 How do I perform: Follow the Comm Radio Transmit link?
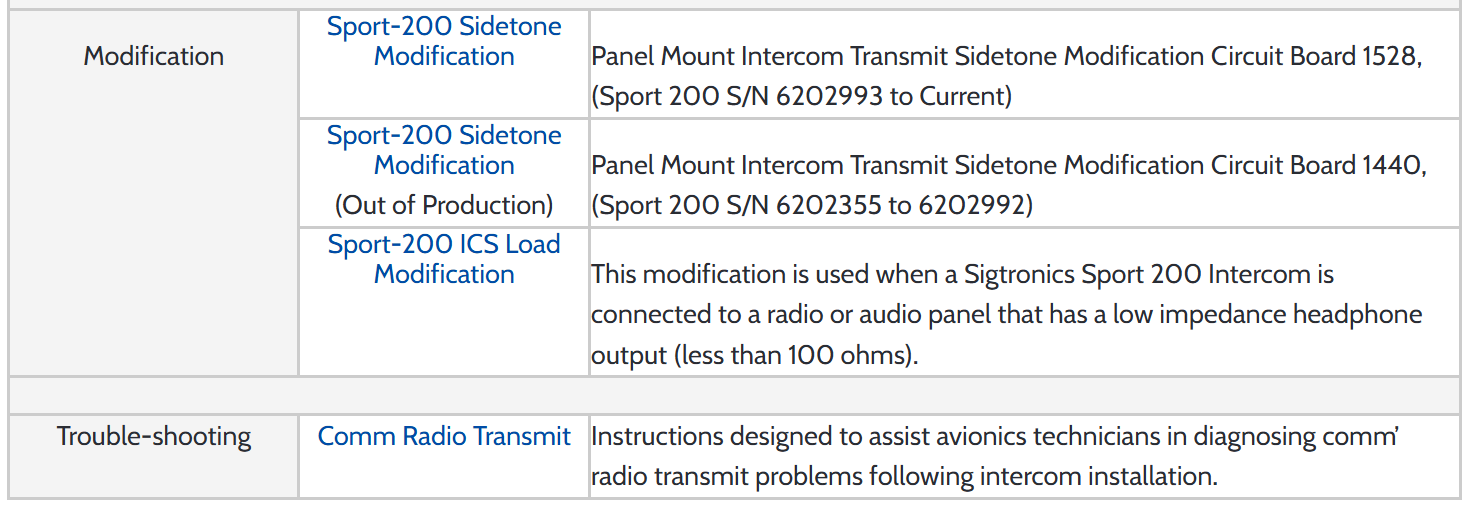[444, 437]
